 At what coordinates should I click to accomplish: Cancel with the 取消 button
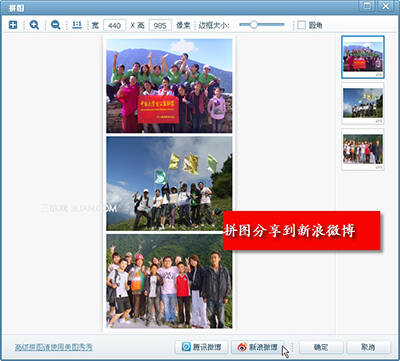[x=368, y=347]
